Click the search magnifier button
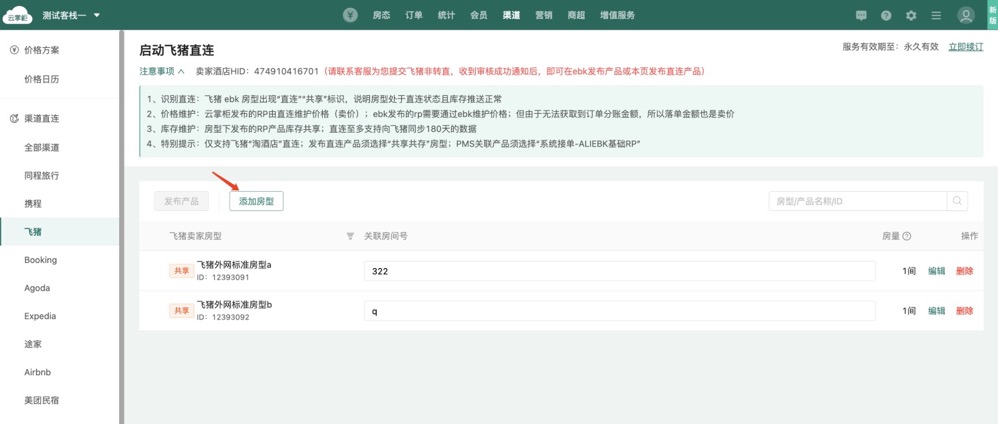998x424 pixels. coord(957,201)
